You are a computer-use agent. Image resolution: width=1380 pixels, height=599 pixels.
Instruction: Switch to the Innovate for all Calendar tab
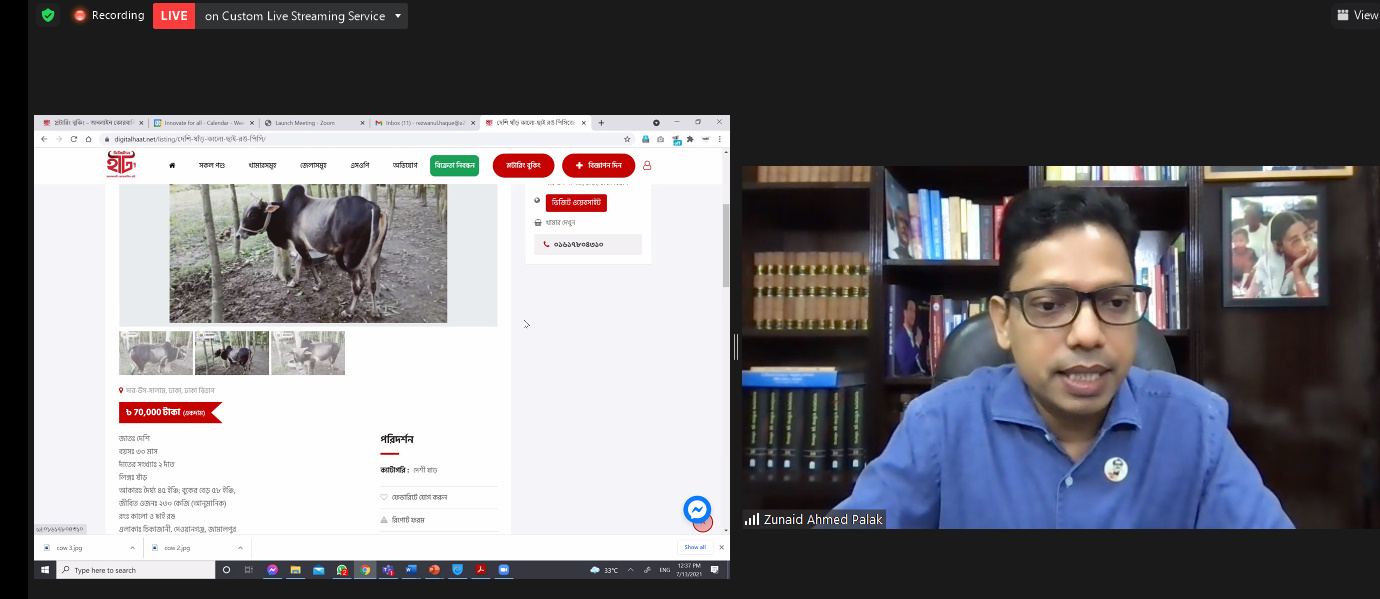point(204,123)
